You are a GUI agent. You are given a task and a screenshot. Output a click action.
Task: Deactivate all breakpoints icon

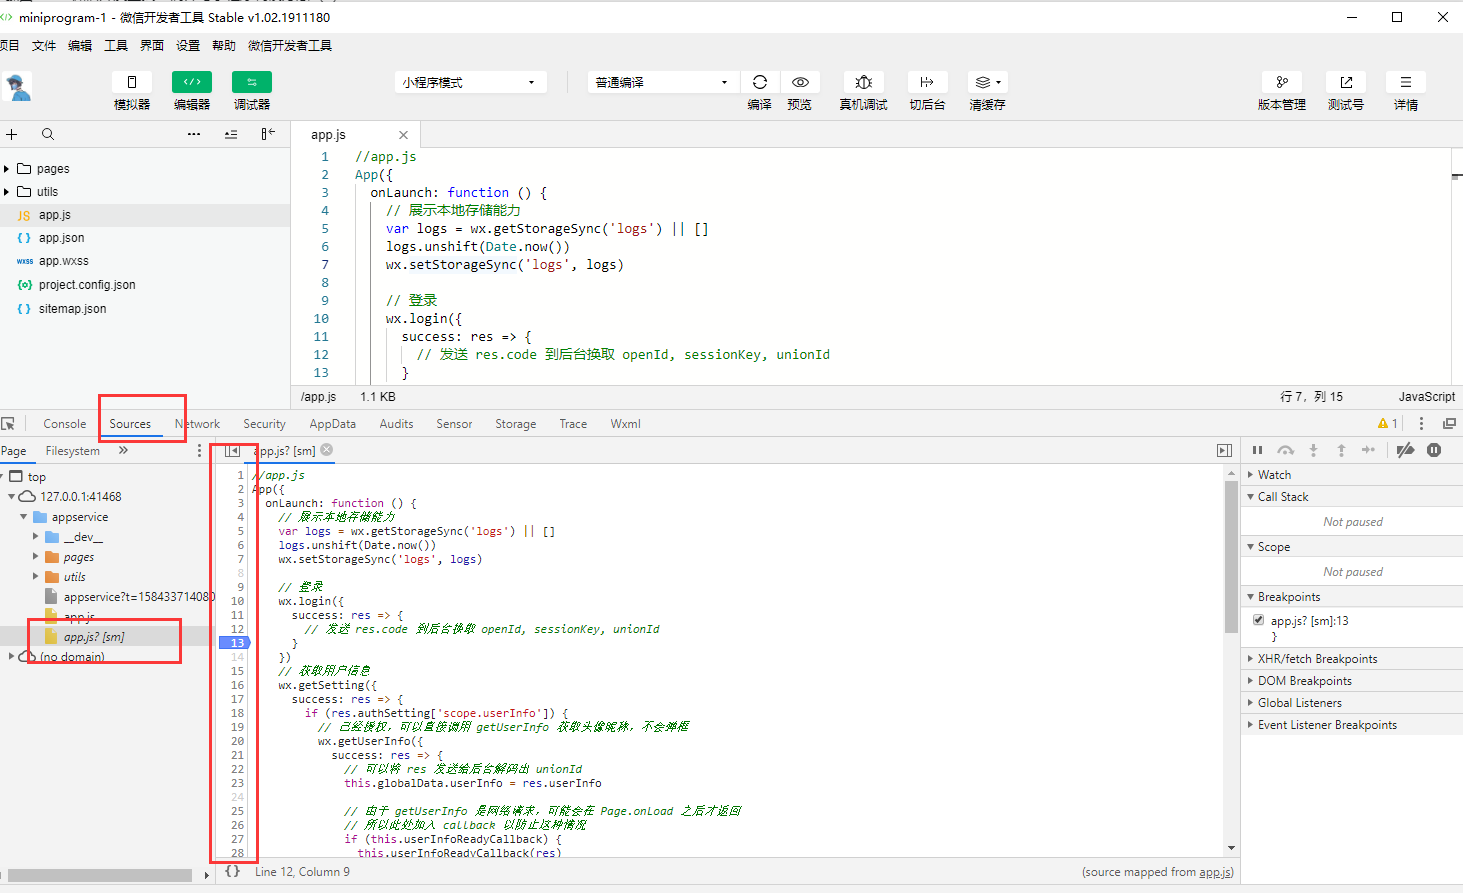point(1405,450)
